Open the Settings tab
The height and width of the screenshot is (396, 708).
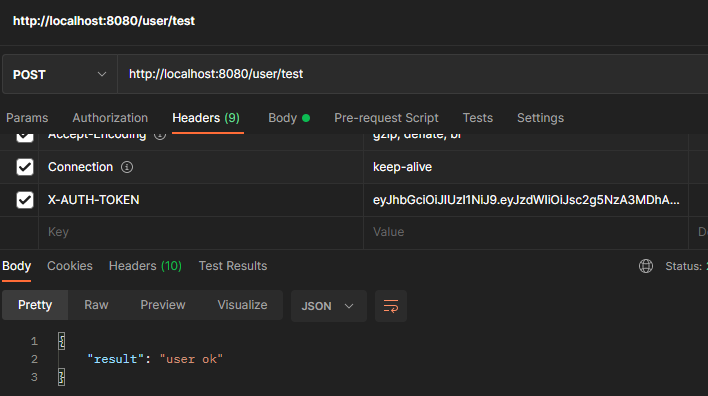(540, 118)
